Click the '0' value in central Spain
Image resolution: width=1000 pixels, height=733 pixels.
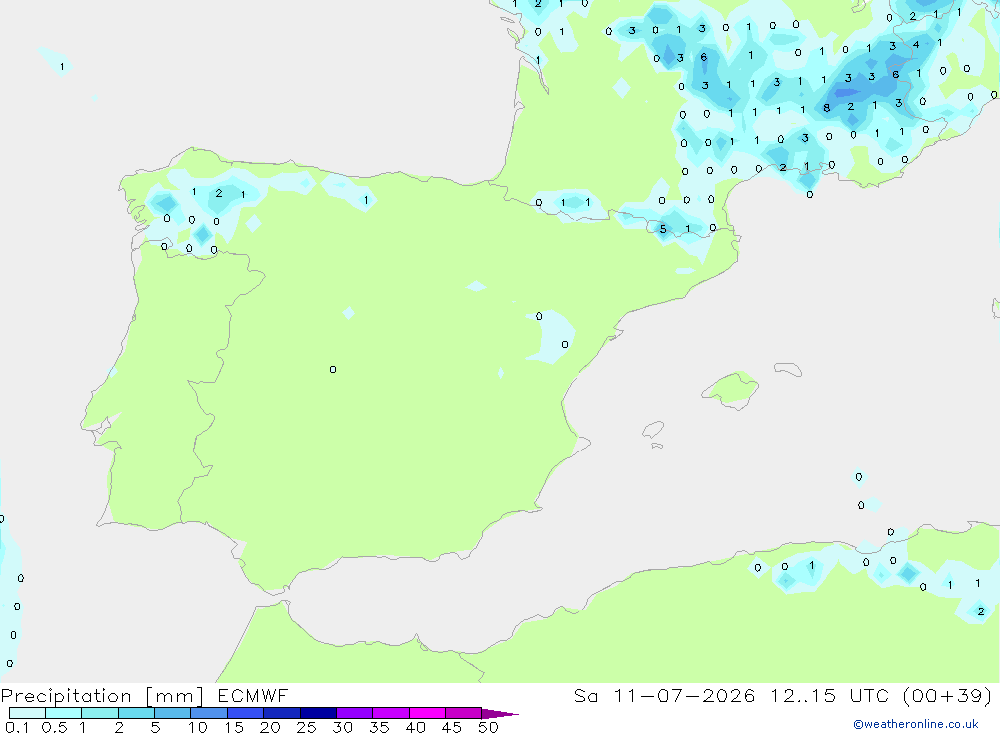click(x=333, y=369)
